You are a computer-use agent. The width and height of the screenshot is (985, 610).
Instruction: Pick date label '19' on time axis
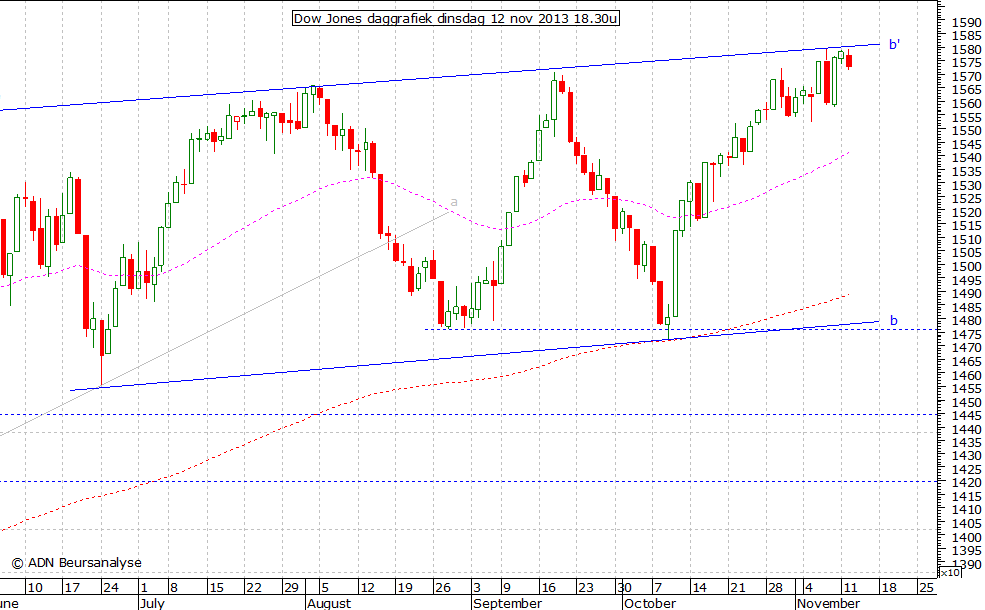tap(405, 587)
